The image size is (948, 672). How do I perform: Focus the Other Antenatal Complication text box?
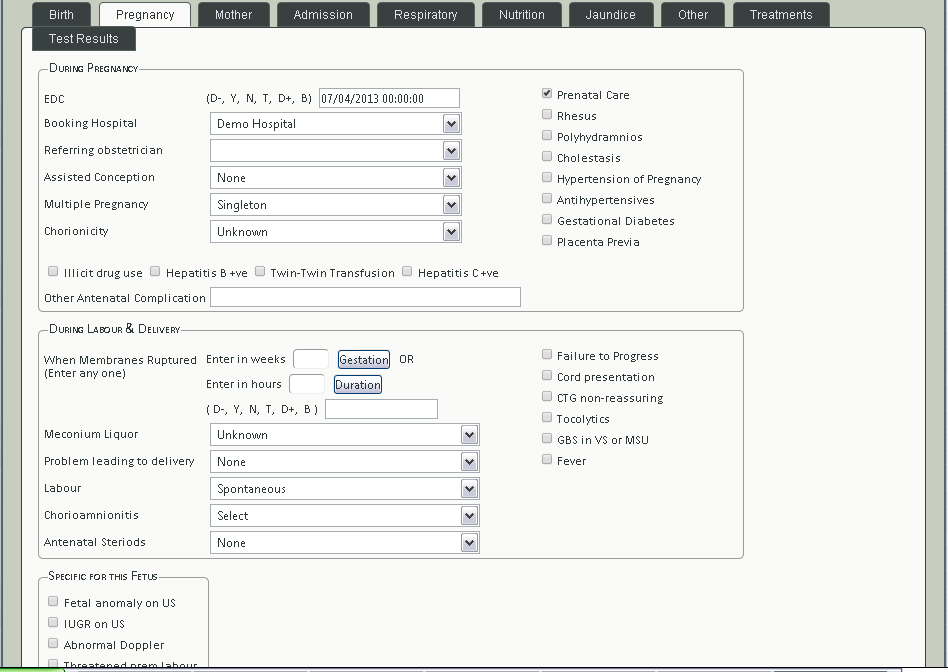[365, 298]
